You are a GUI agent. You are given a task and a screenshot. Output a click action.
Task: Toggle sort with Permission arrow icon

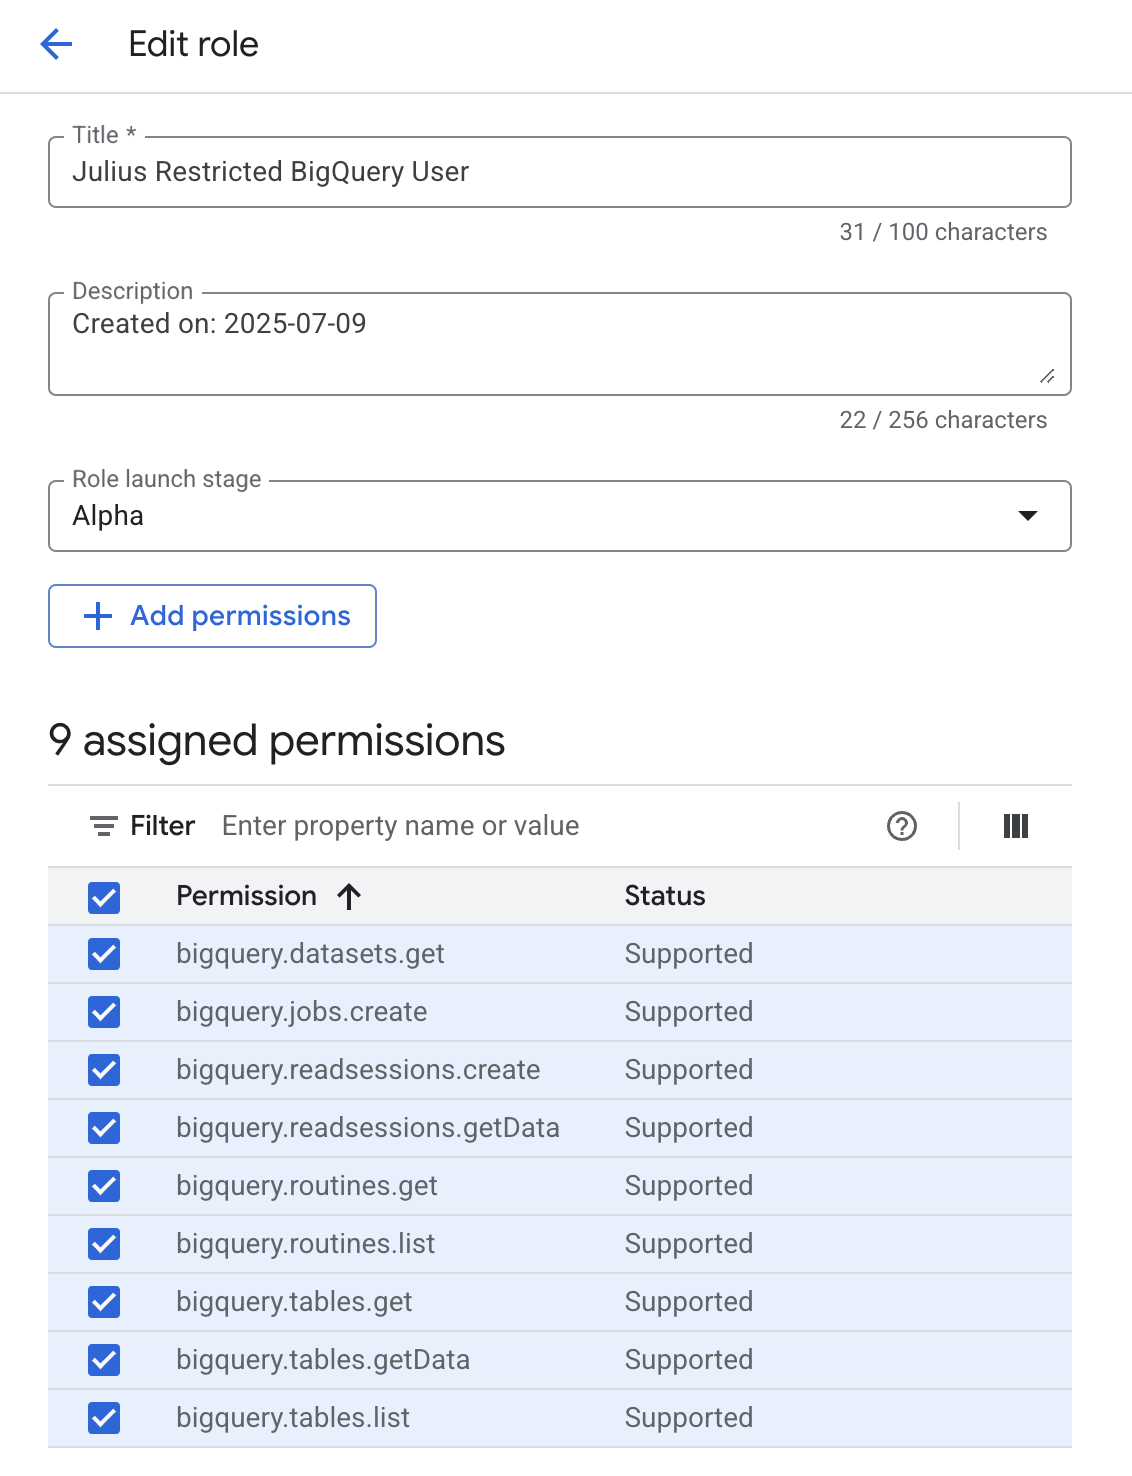[349, 896]
